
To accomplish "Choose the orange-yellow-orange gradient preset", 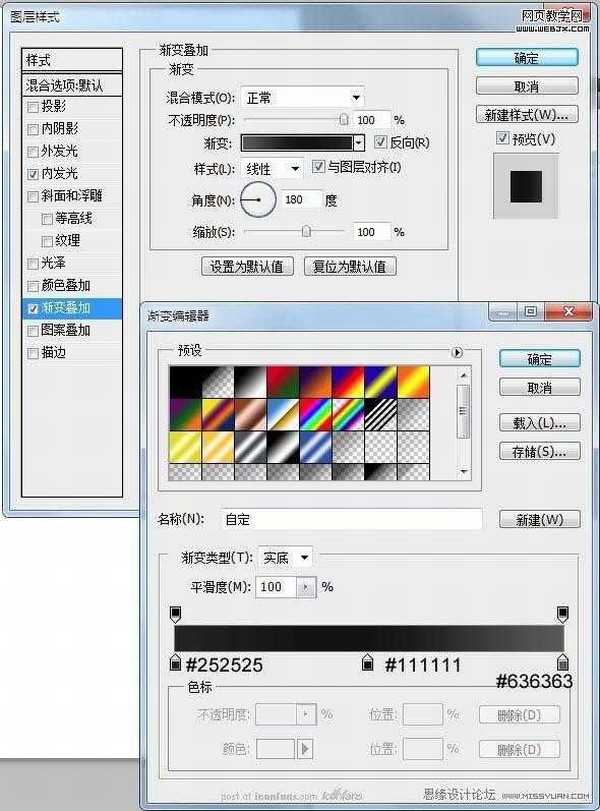I will [413, 382].
